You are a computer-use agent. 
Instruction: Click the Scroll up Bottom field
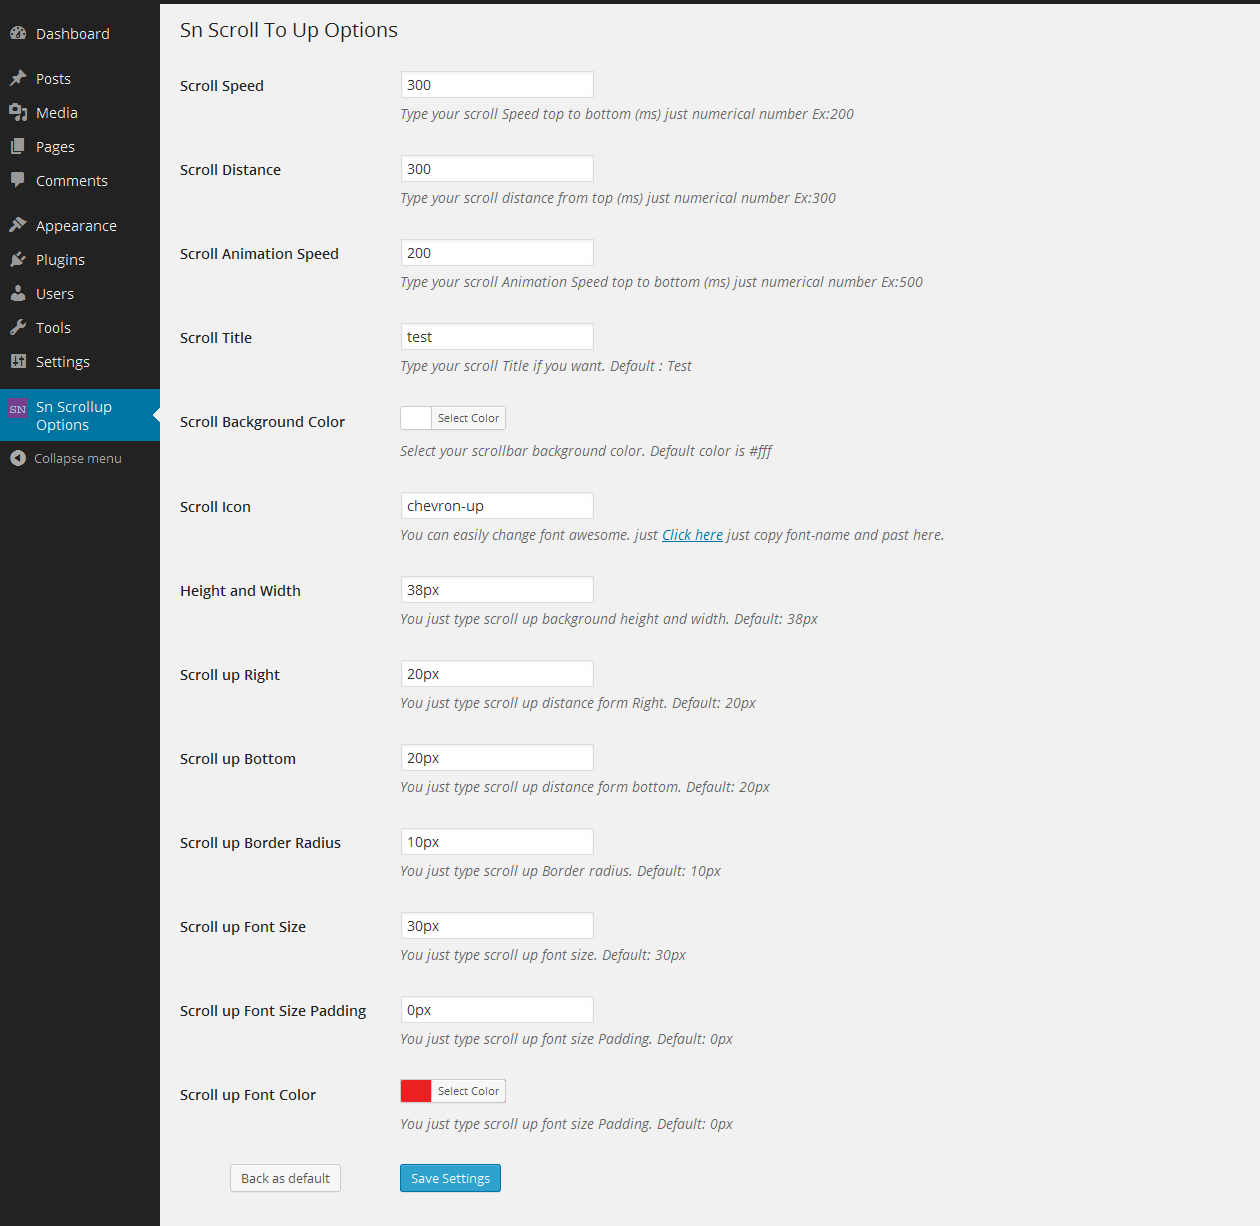pos(497,758)
